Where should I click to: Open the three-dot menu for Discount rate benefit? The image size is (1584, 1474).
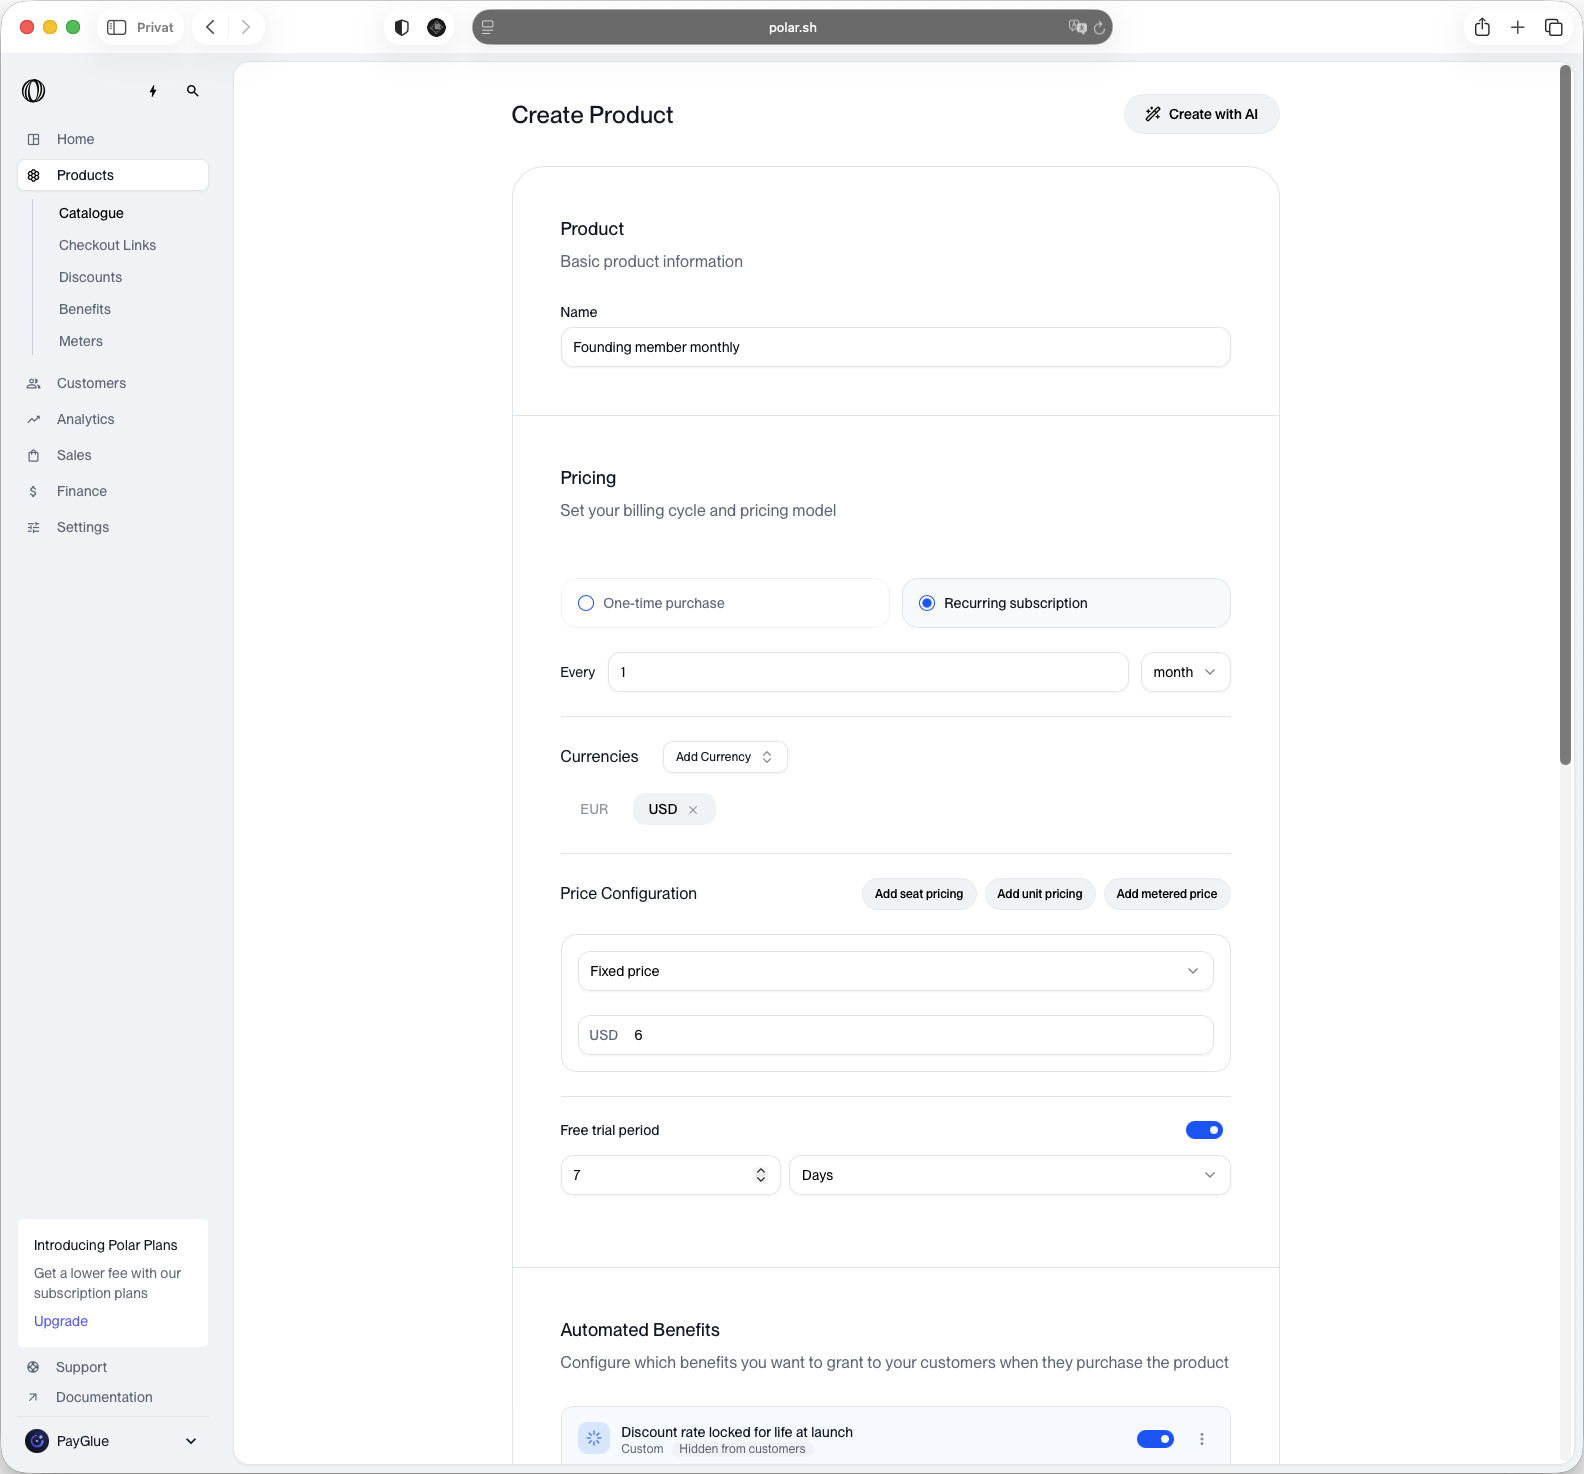pos(1202,1439)
